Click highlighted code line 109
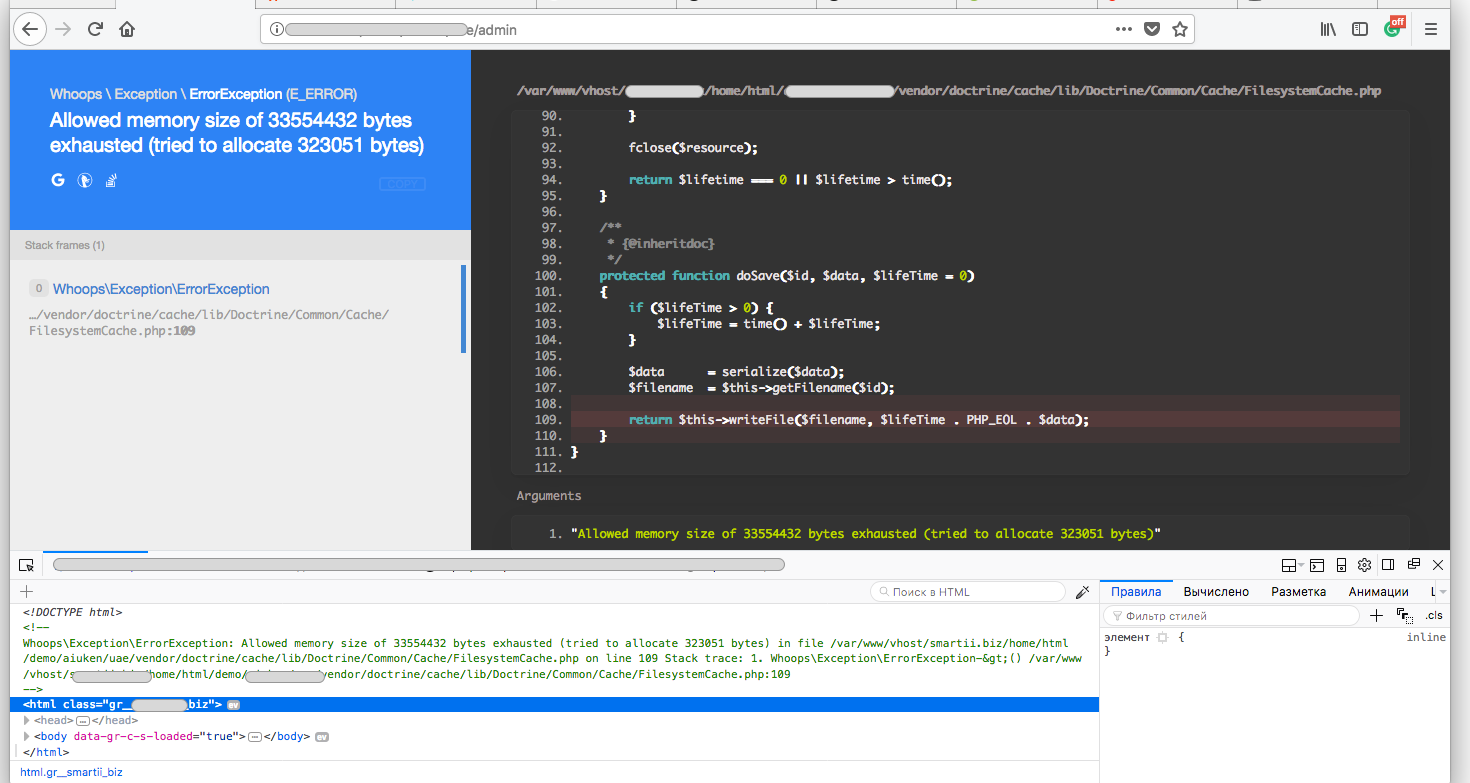 (x=985, y=420)
